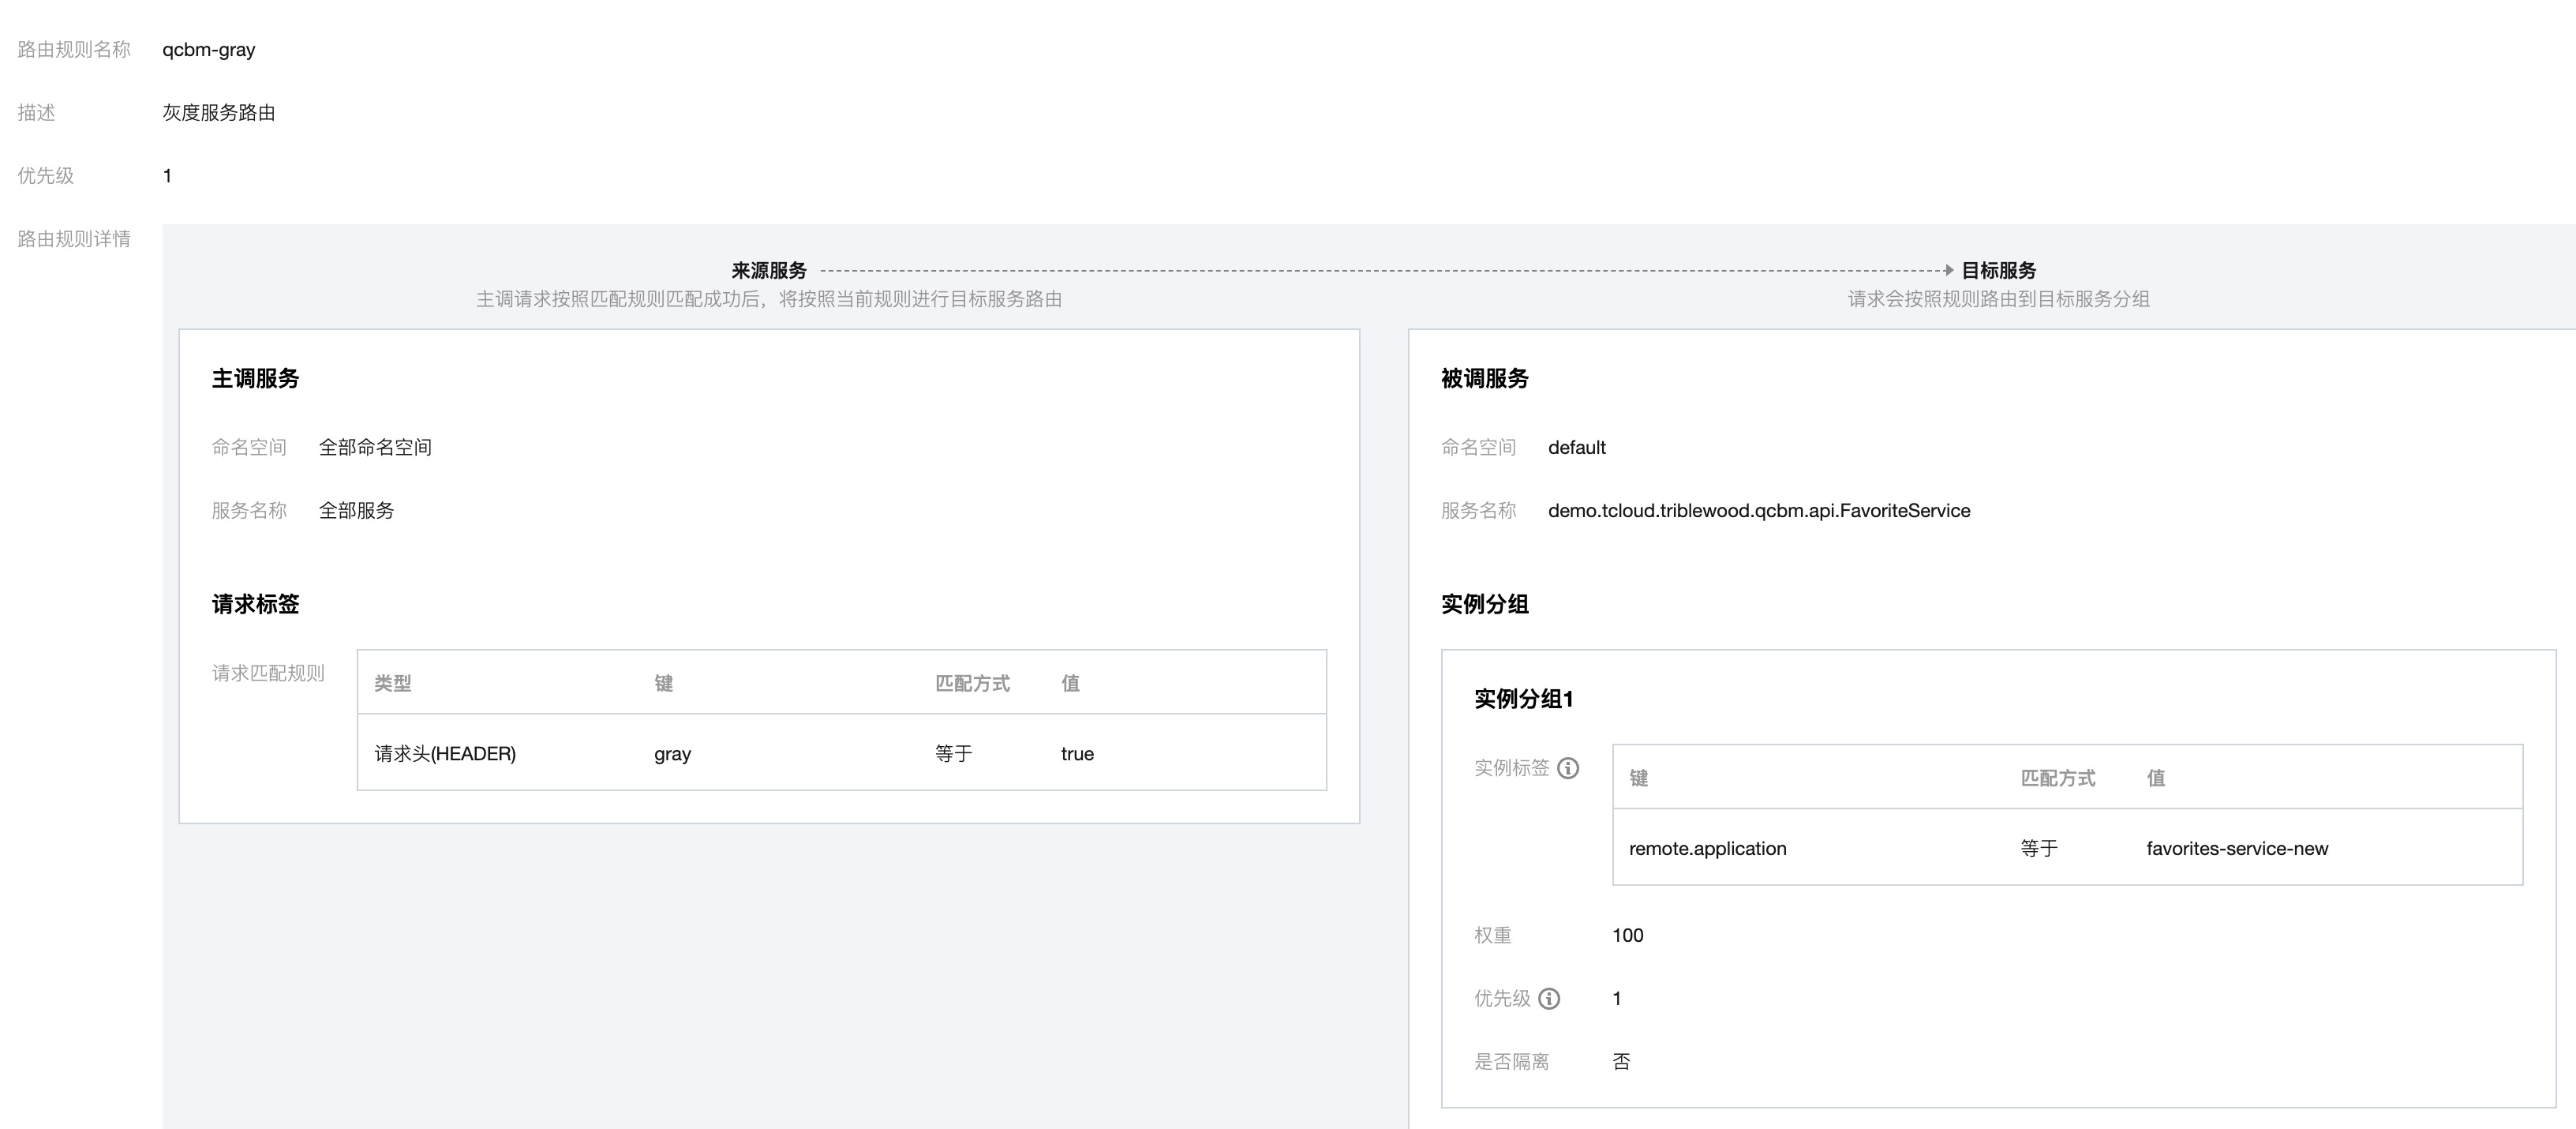Click 是否隔离 value 否

1622,1061
